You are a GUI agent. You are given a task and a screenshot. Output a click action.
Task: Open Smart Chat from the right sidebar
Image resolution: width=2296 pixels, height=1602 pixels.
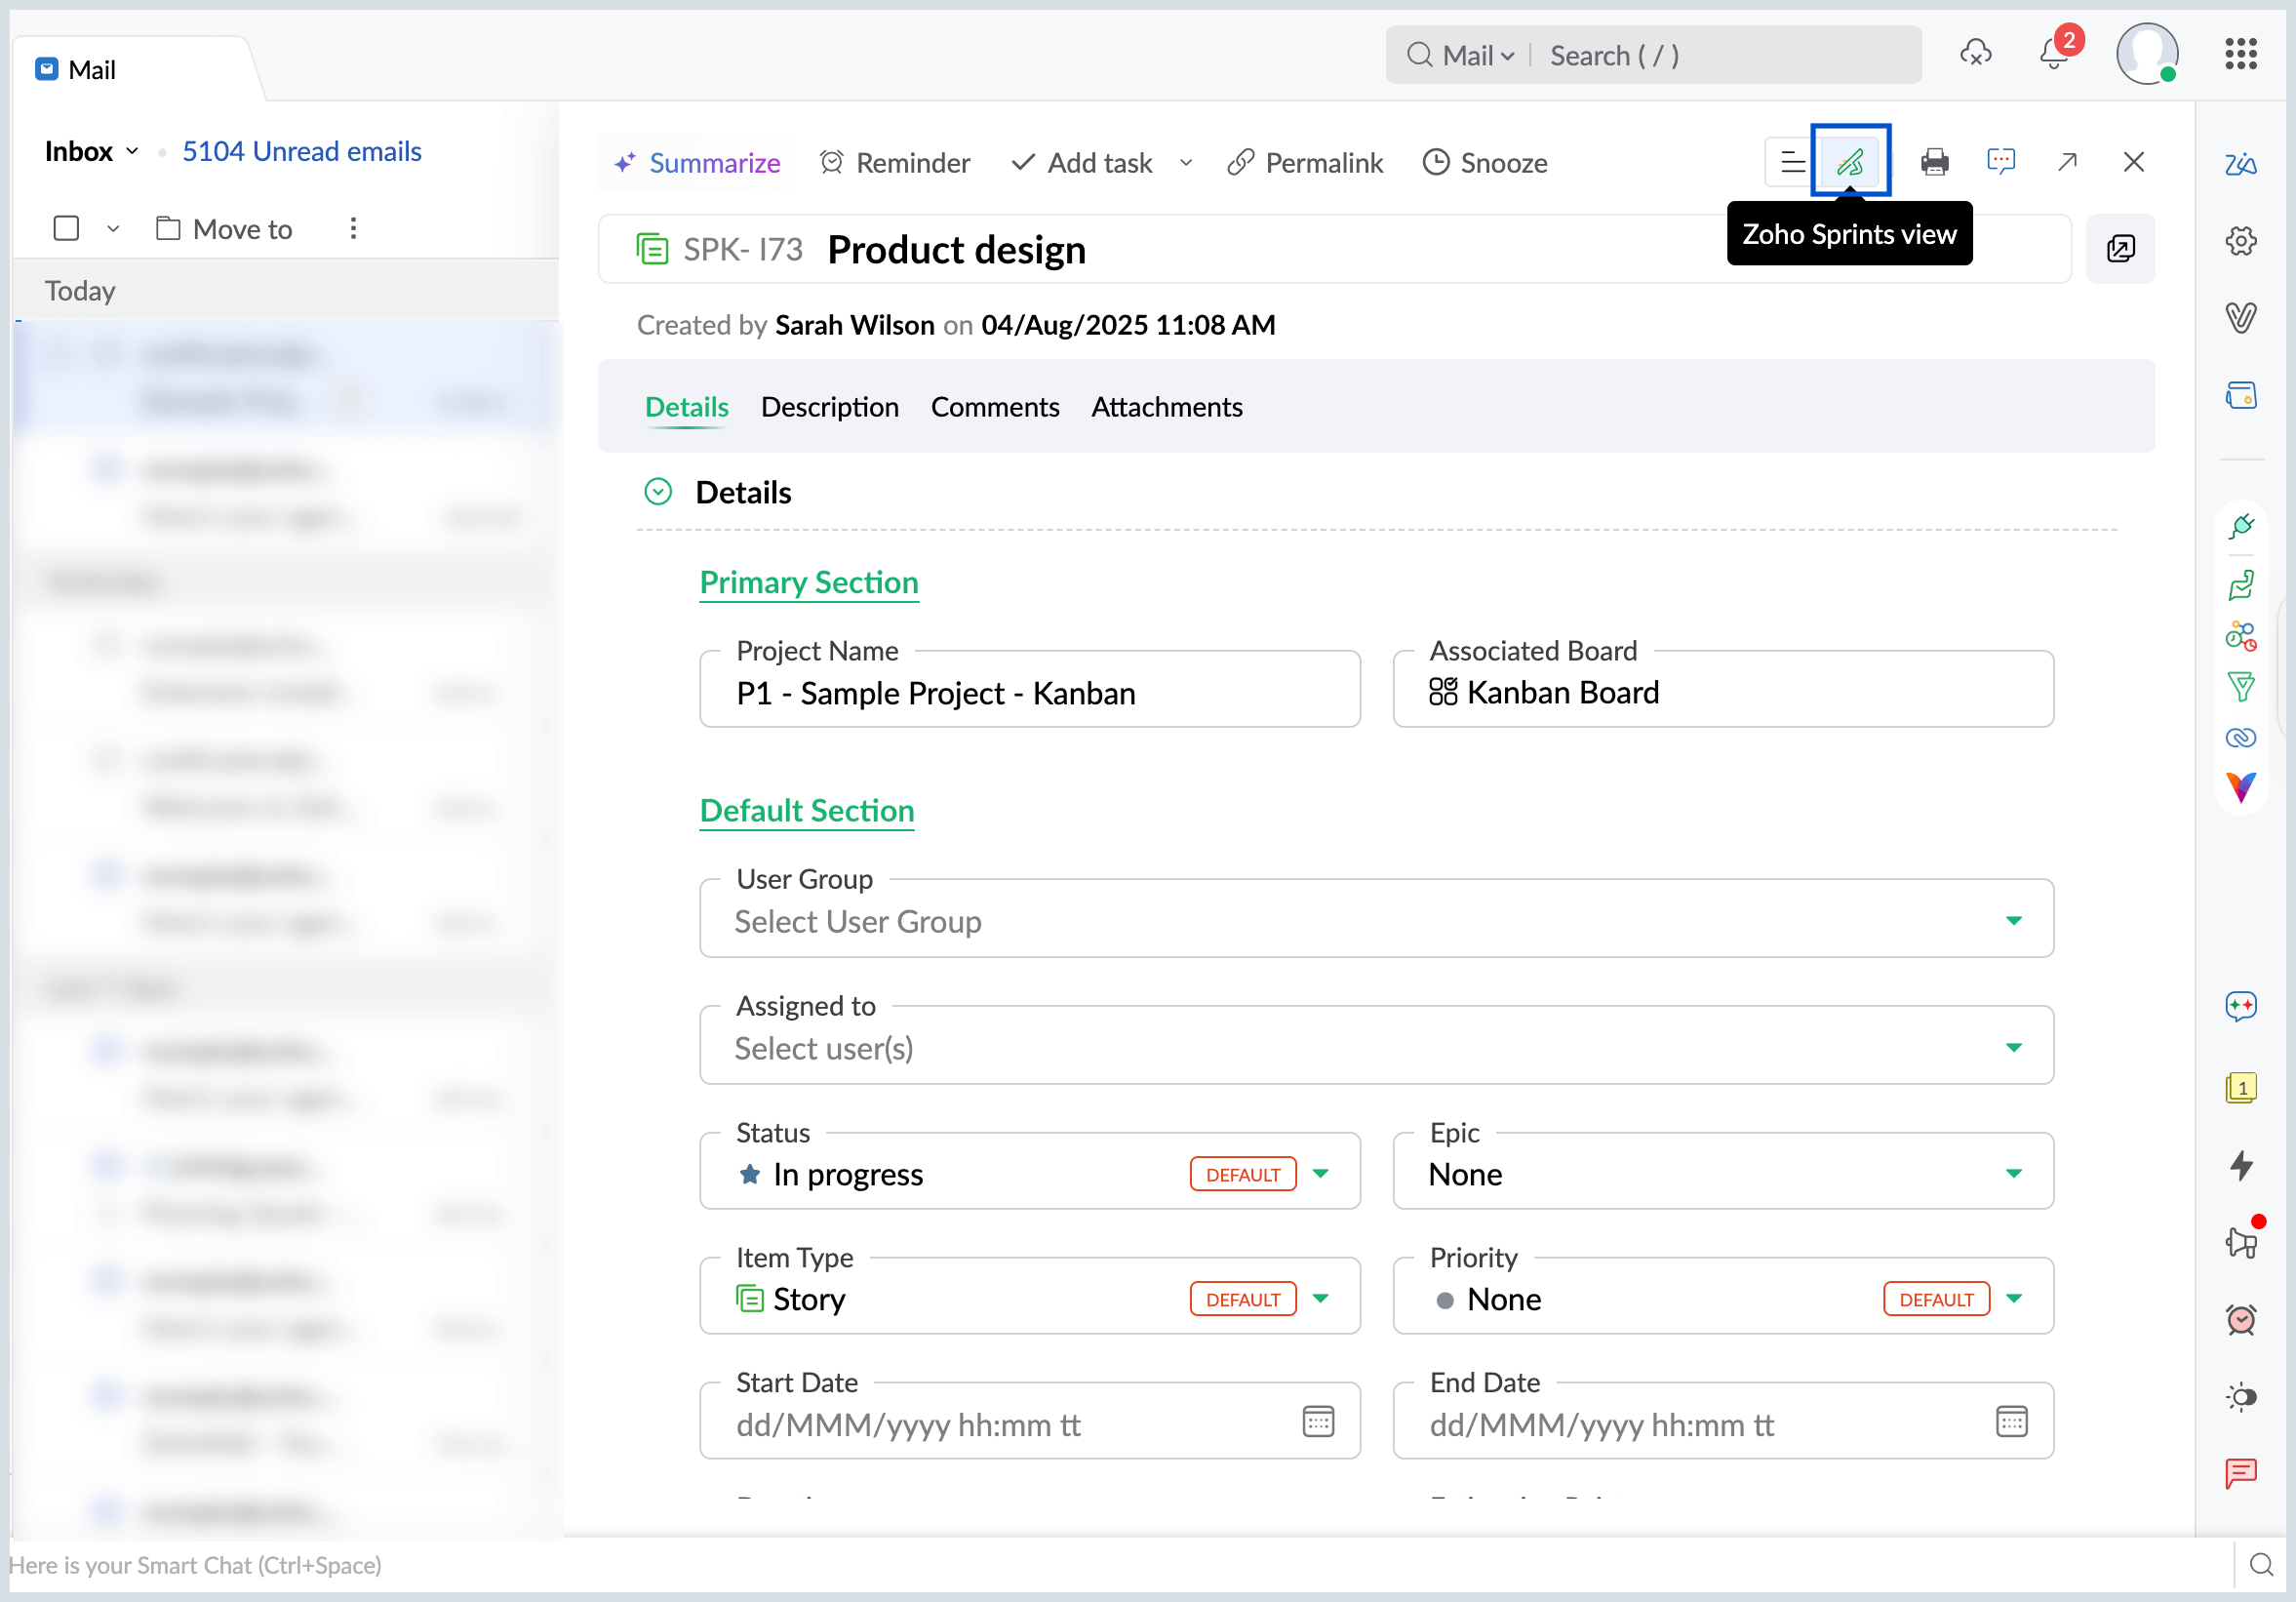(2241, 1007)
